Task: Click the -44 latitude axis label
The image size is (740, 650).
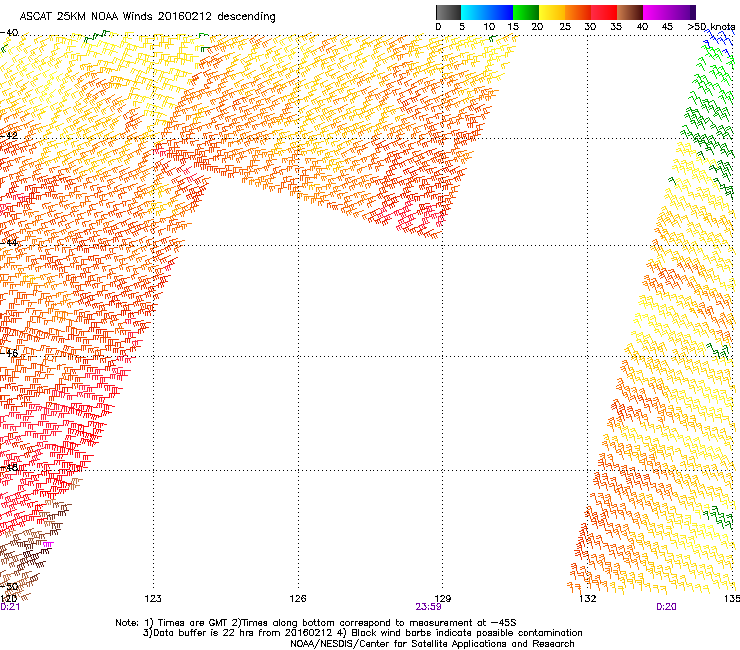Action: [x=9, y=243]
